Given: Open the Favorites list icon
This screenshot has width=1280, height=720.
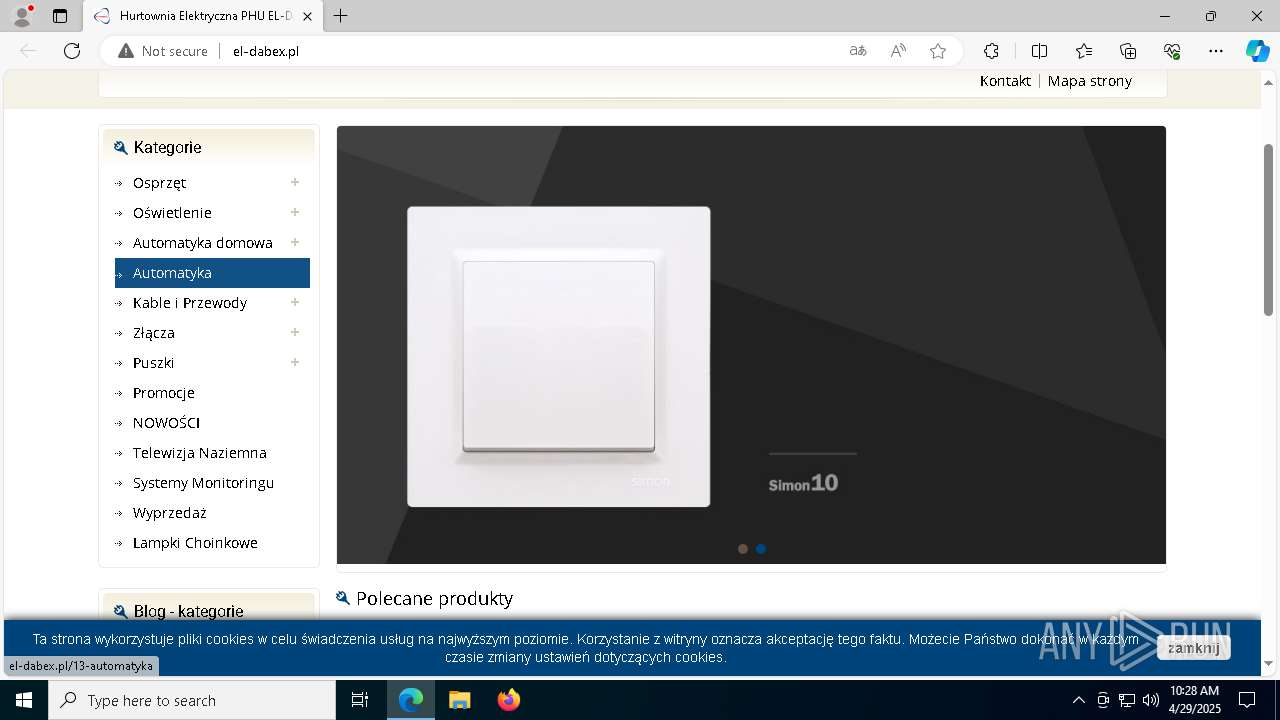Looking at the screenshot, I should pos(1084,51).
